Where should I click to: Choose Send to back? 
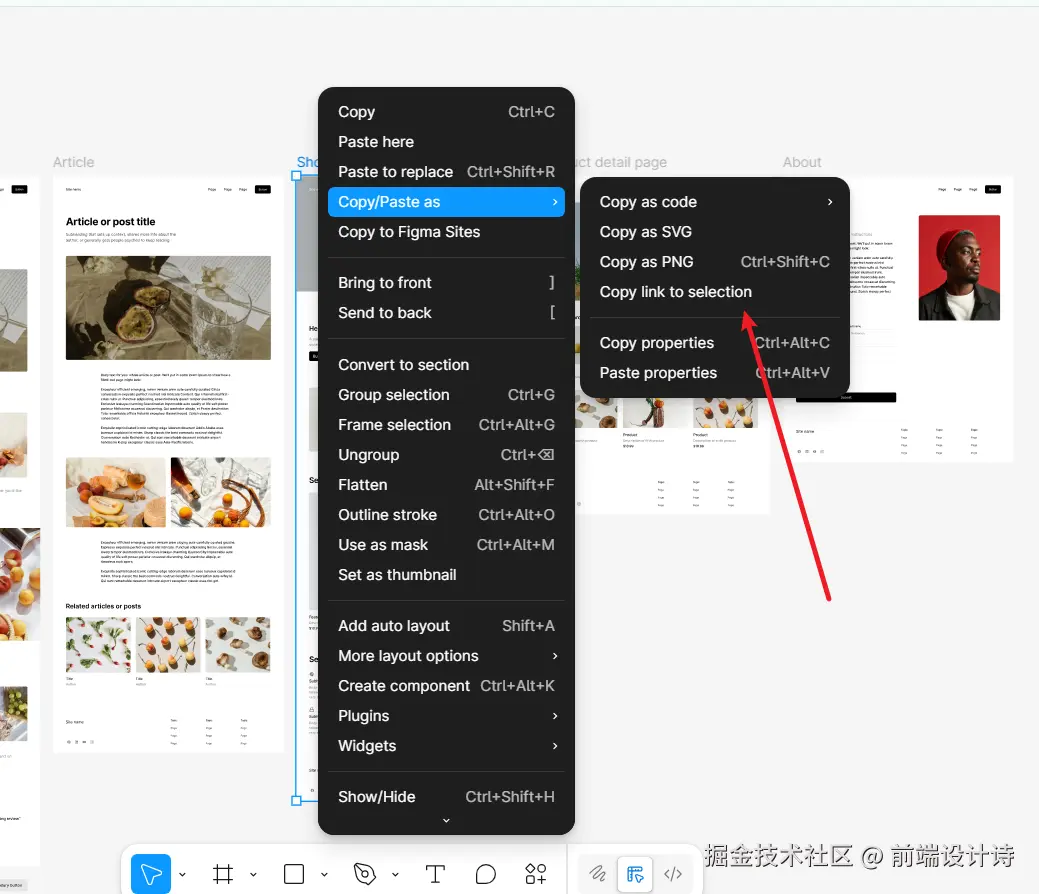click(446, 313)
